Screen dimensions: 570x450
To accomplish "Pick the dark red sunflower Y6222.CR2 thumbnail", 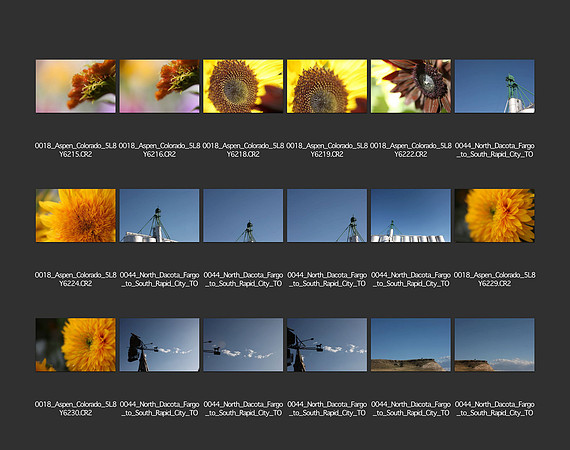I will (411, 86).
